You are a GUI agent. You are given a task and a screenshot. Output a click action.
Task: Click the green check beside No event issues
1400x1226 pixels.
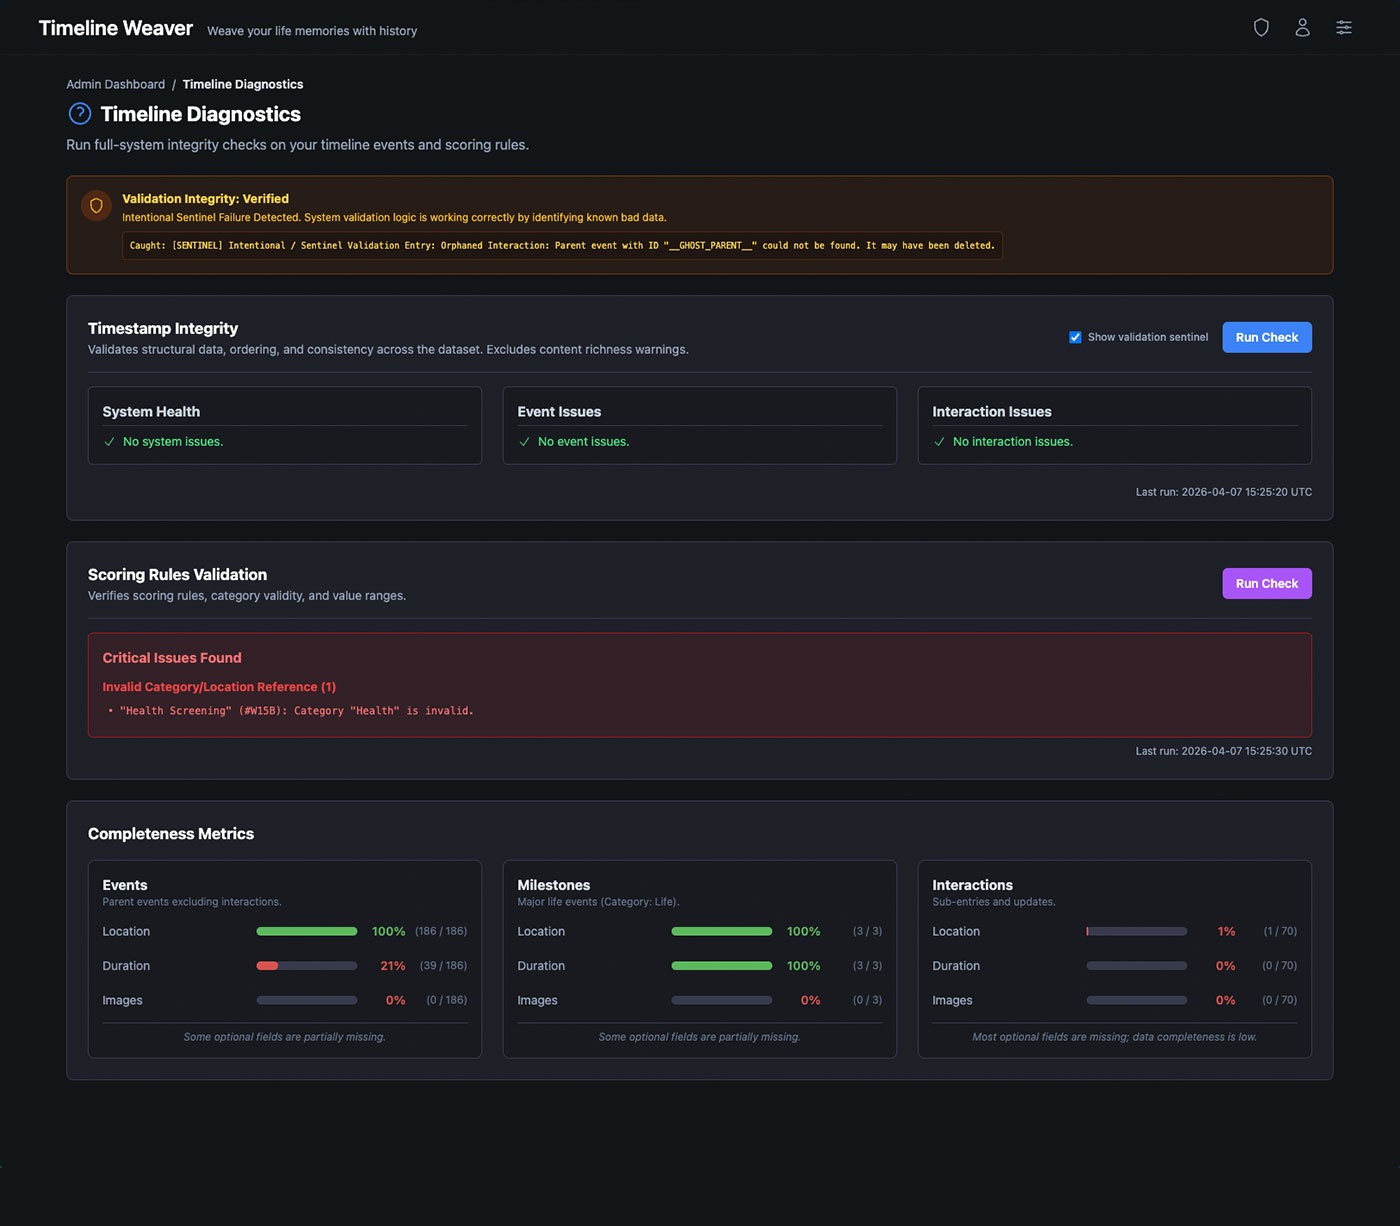pos(525,441)
